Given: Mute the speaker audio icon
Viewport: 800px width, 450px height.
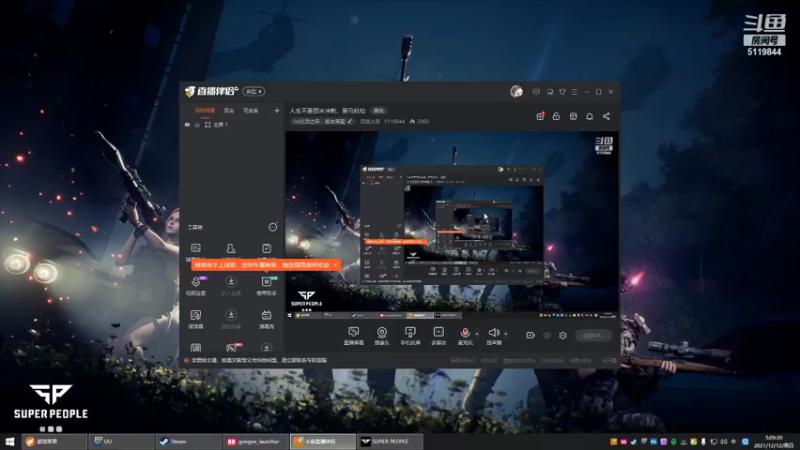Looking at the screenshot, I should pos(493,333).
